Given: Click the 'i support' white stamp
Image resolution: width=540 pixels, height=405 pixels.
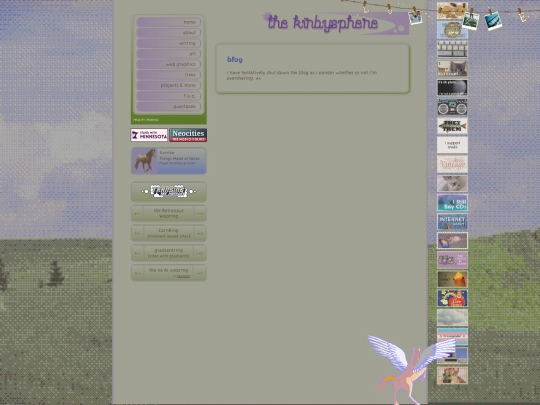Looking at the screenshot, I should coord(452,145).
